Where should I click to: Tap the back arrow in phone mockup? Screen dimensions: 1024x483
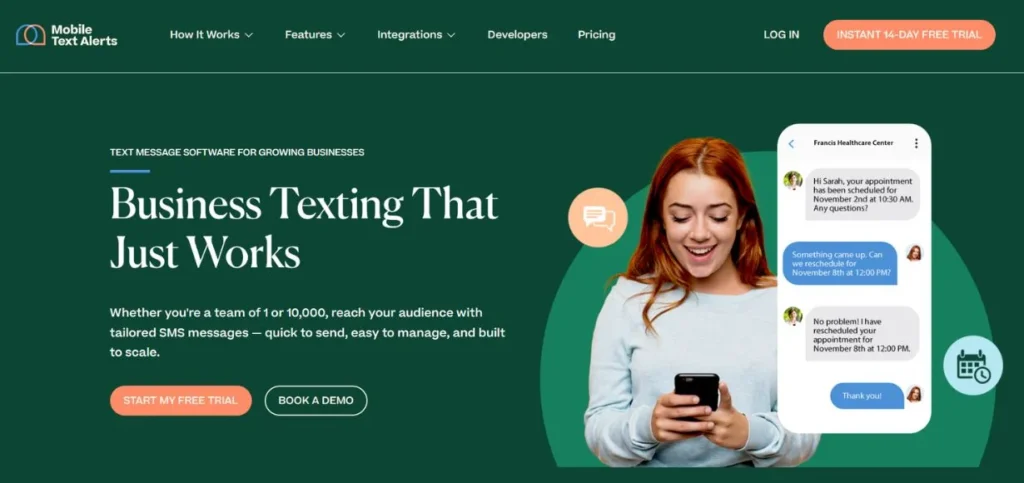point(792,144)
